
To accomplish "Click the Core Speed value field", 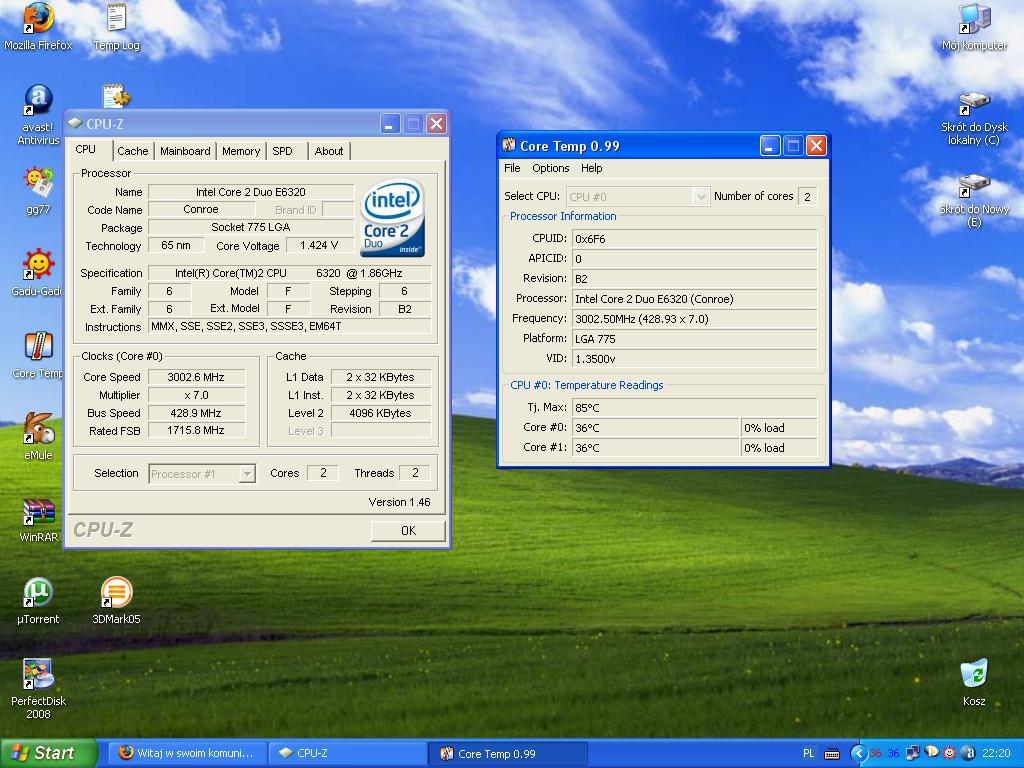I will click(x=197, y=377).
